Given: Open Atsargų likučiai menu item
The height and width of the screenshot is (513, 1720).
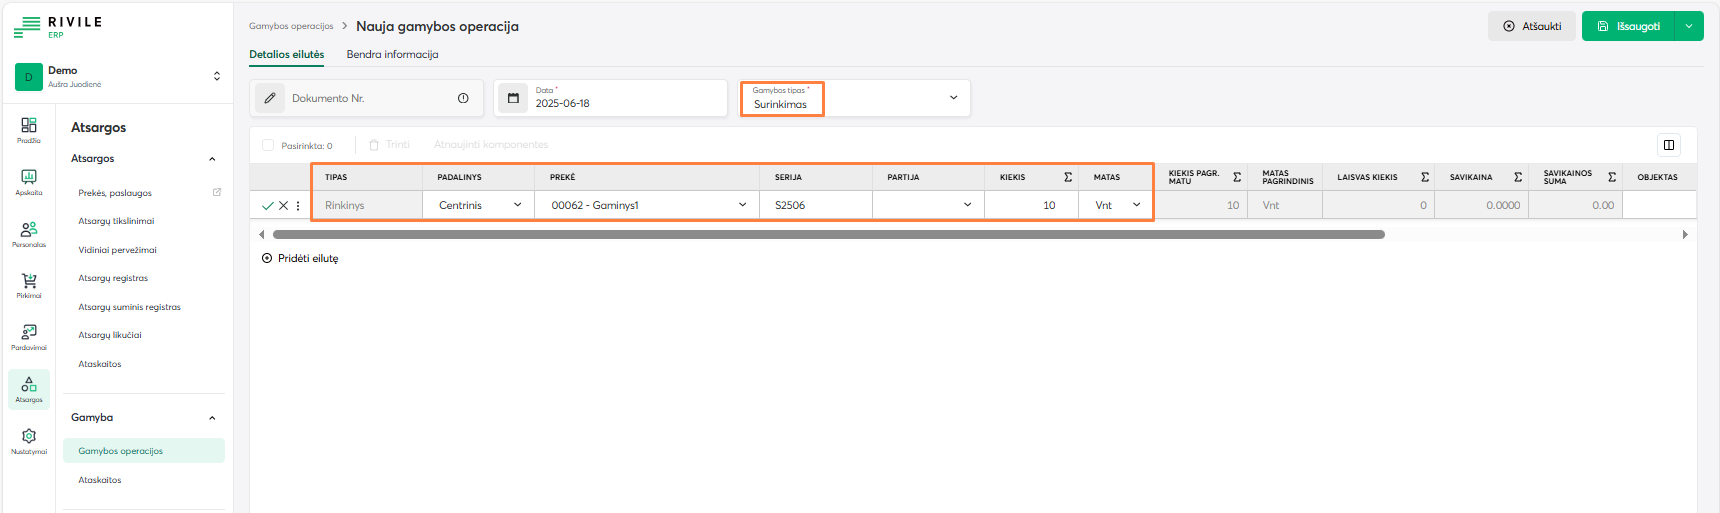Looking at the screenshot, I should [x=110, y=336].
